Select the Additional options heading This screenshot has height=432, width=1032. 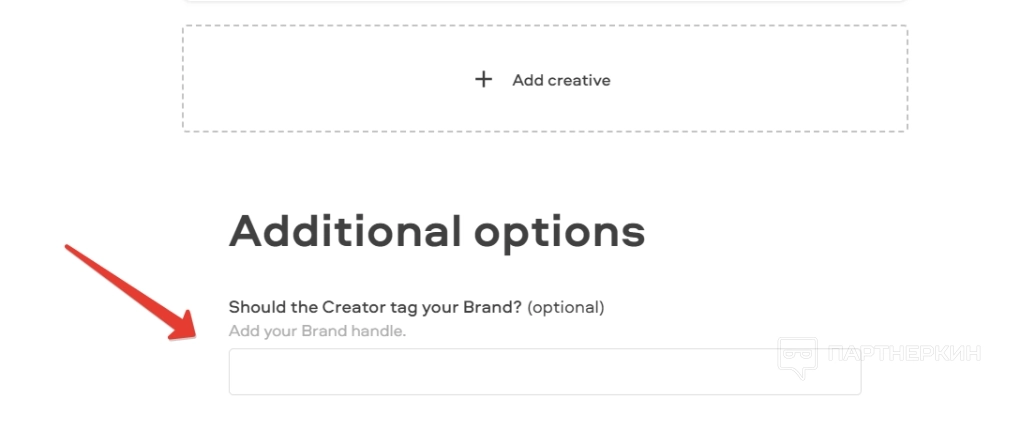pos(437,232)
